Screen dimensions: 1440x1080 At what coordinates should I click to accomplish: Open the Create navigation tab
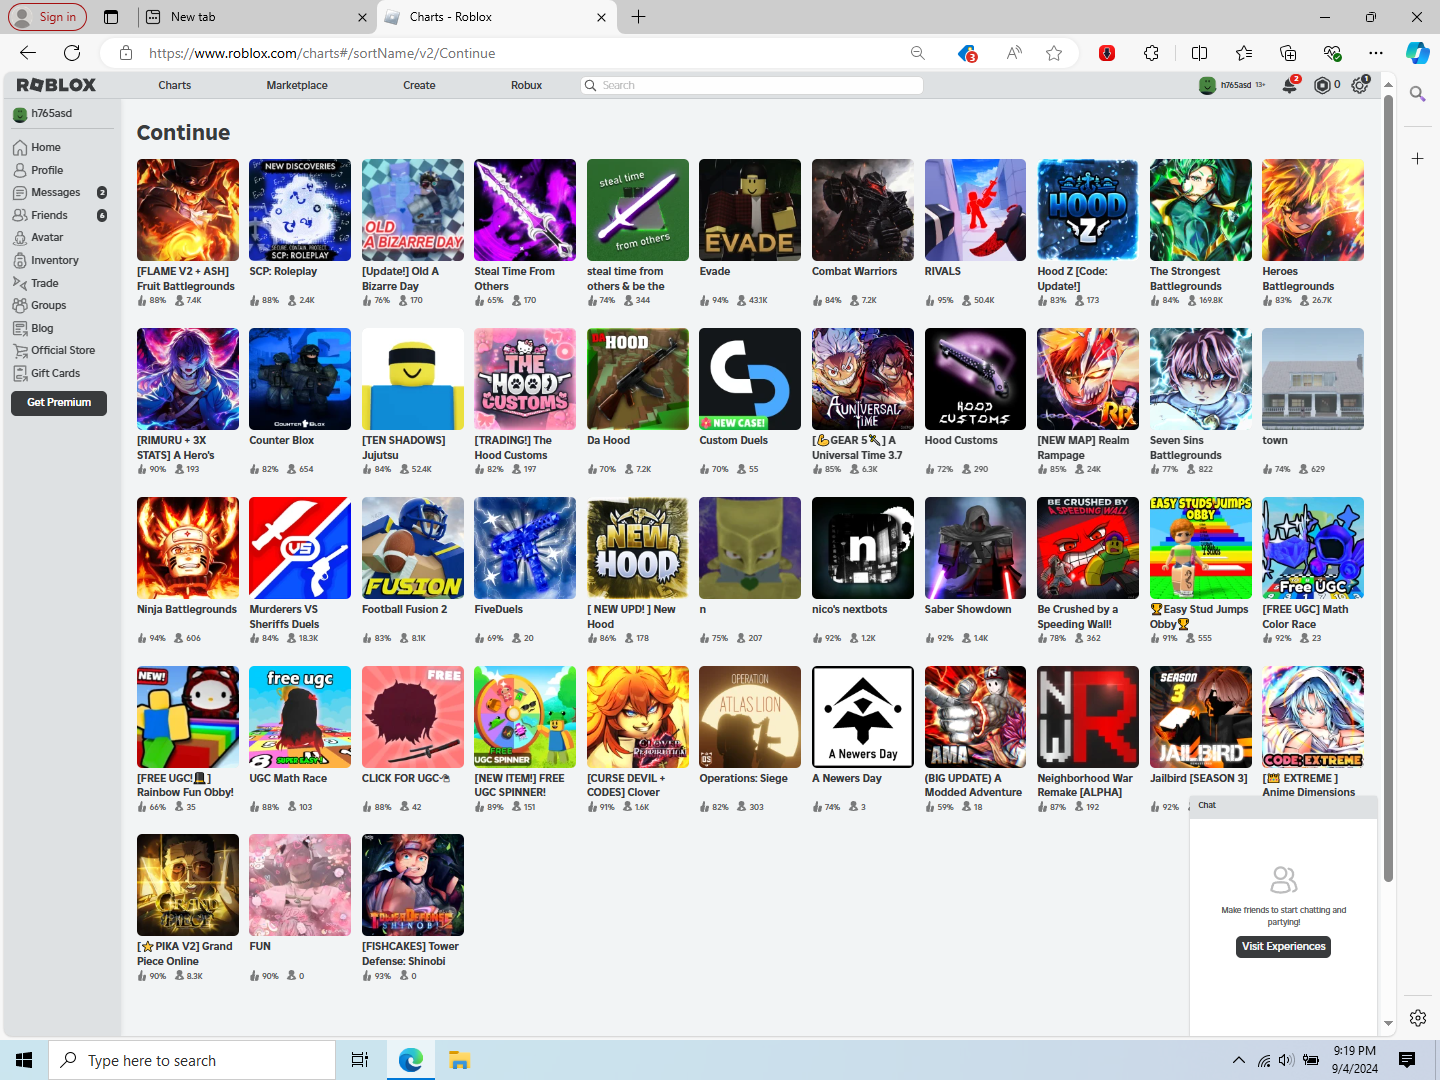419,85
